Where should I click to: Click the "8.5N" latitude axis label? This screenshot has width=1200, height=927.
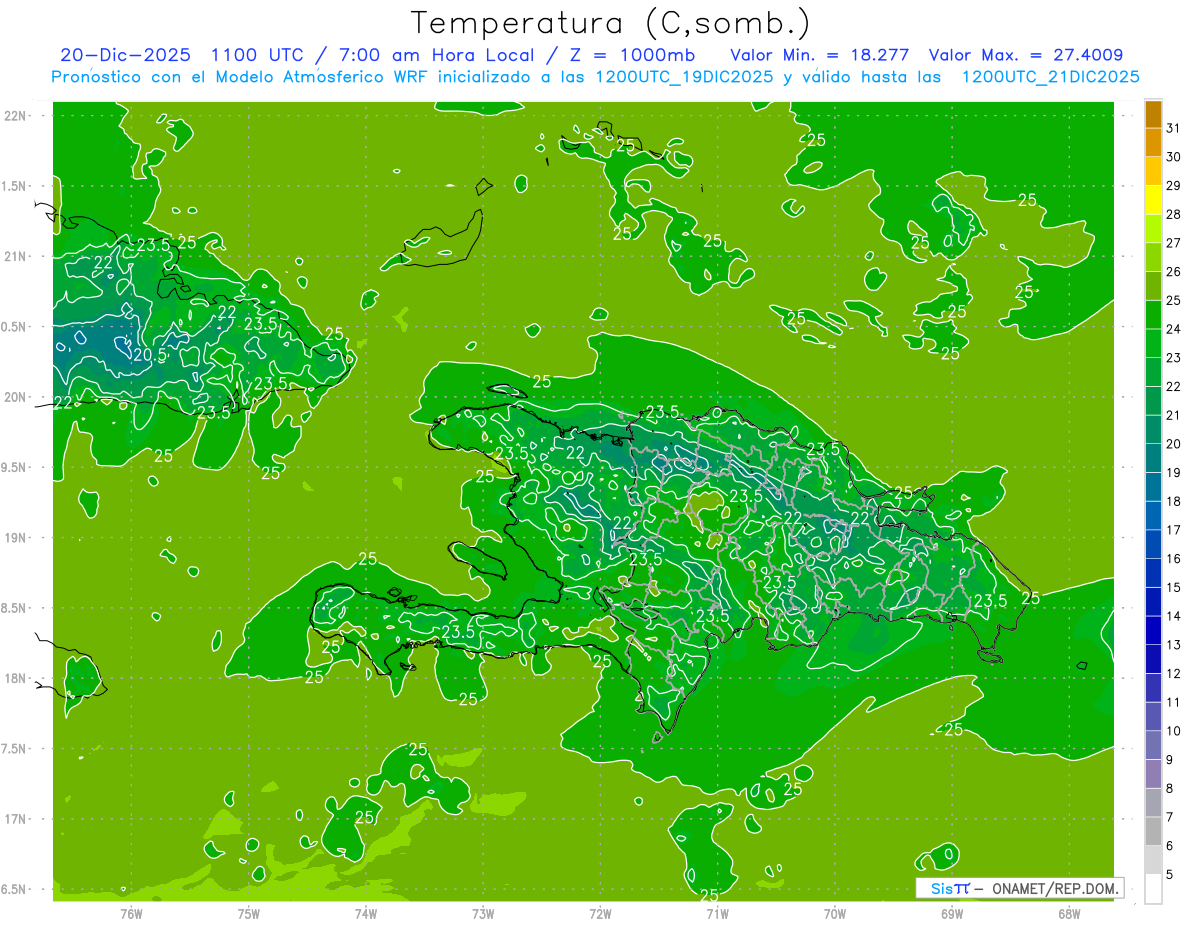coord(15,608)
